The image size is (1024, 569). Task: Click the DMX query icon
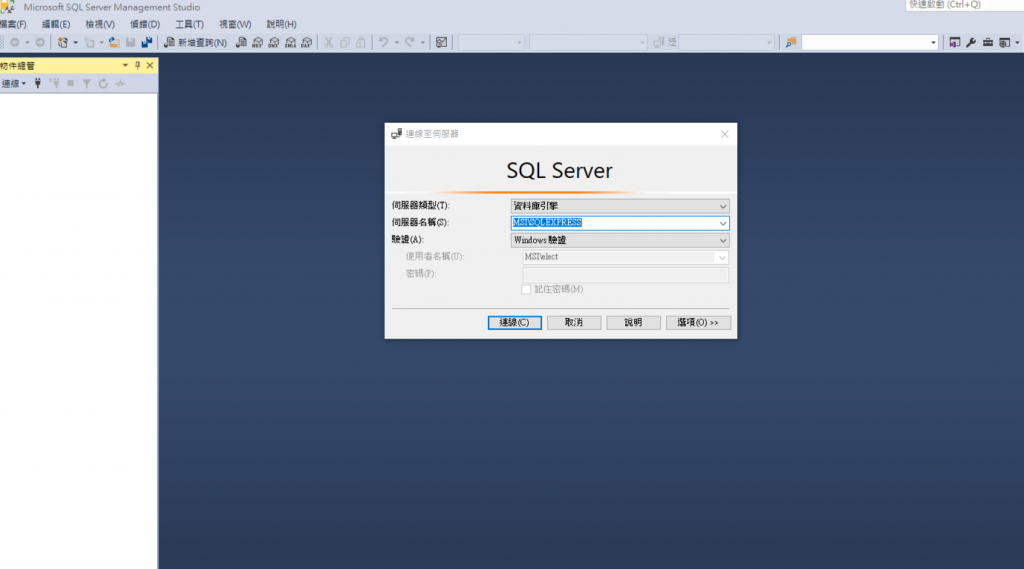(274, 42)
